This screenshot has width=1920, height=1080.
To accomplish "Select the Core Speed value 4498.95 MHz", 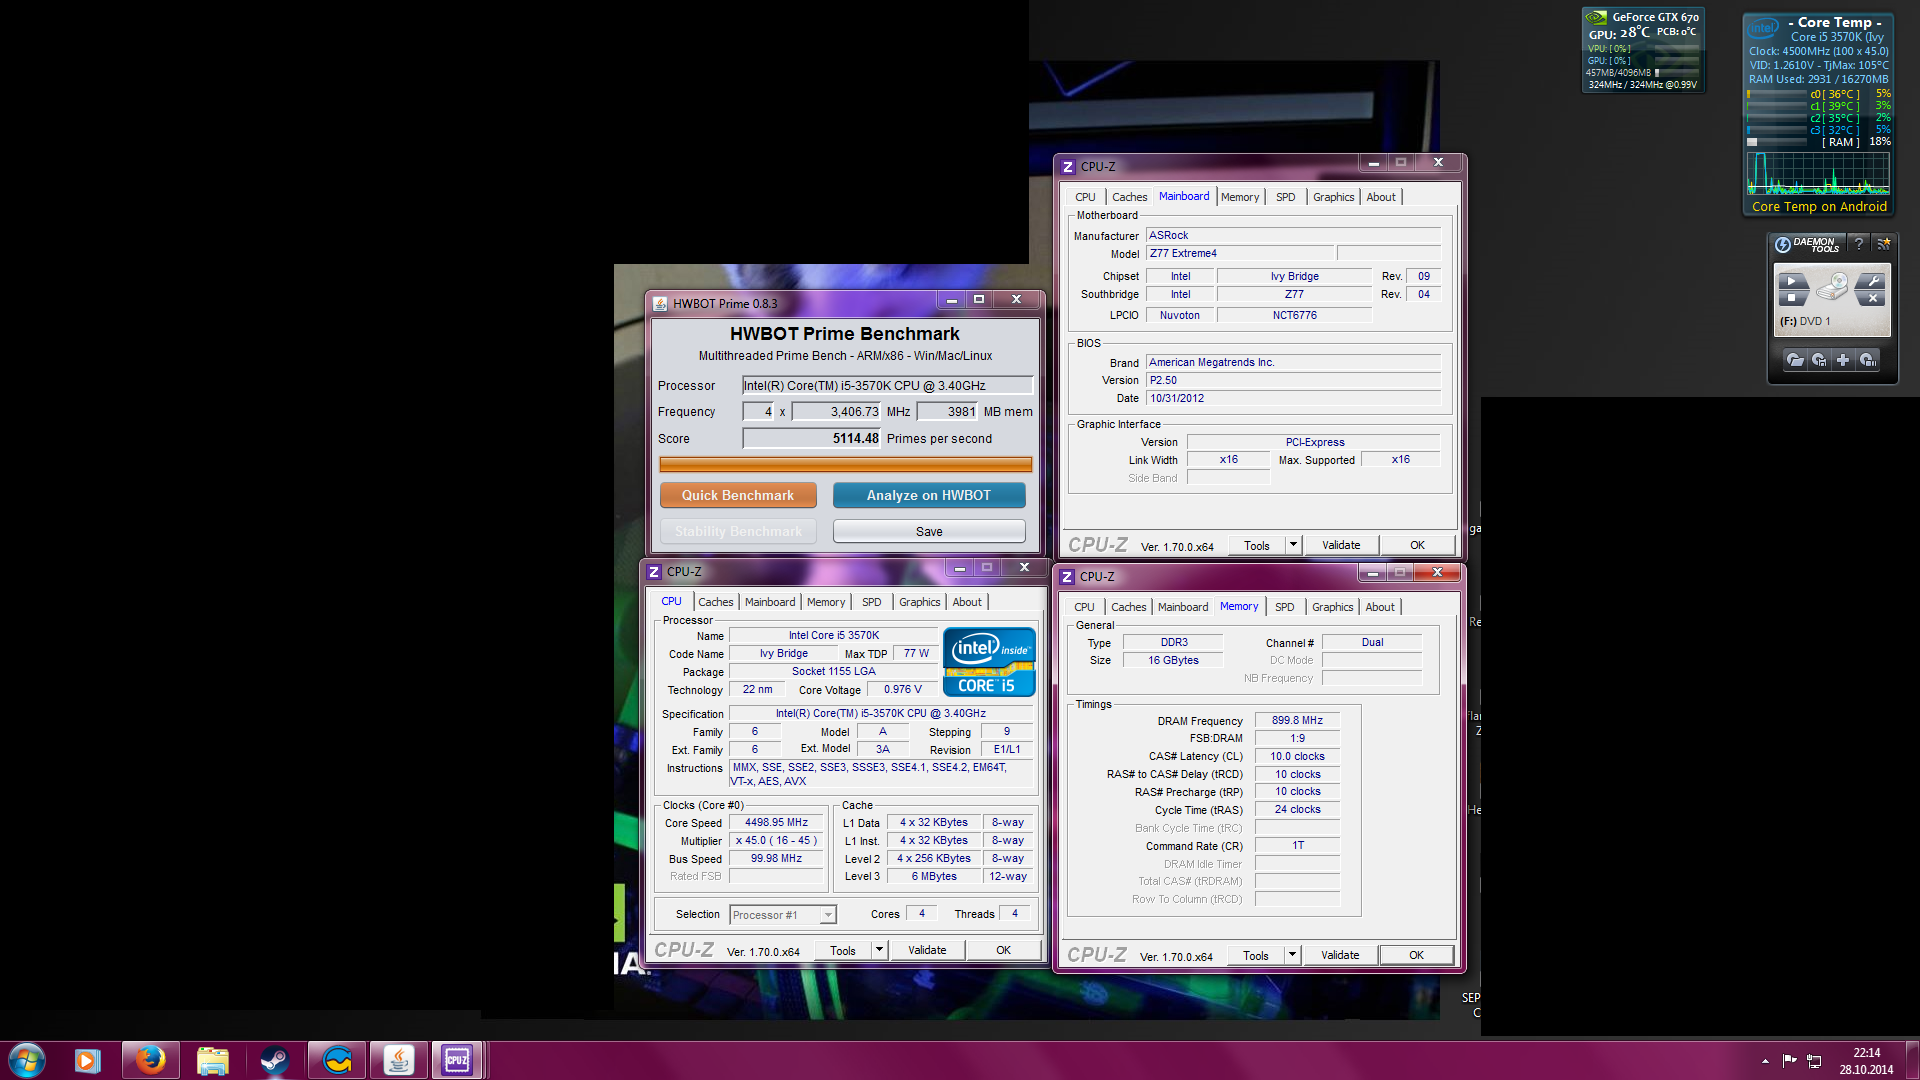I will (776, 823).
